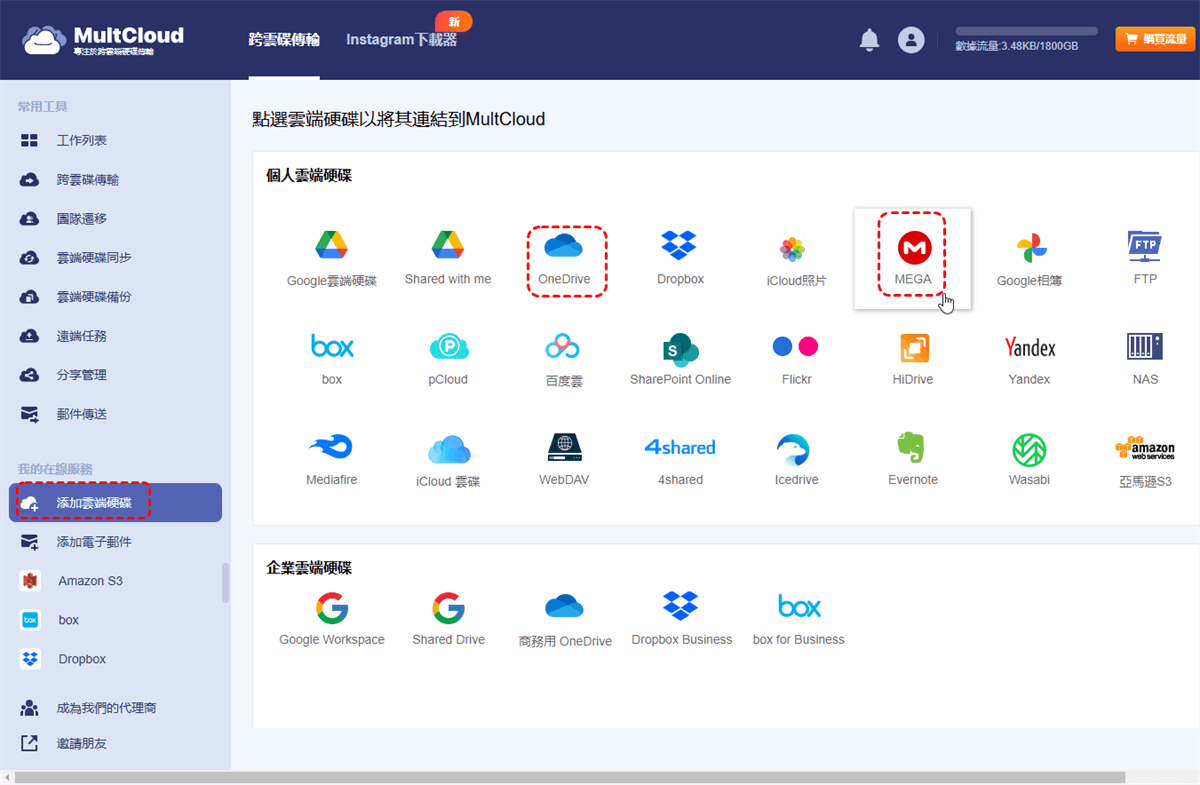Pick the 百度雲 icon

click(x=563, y=347)
